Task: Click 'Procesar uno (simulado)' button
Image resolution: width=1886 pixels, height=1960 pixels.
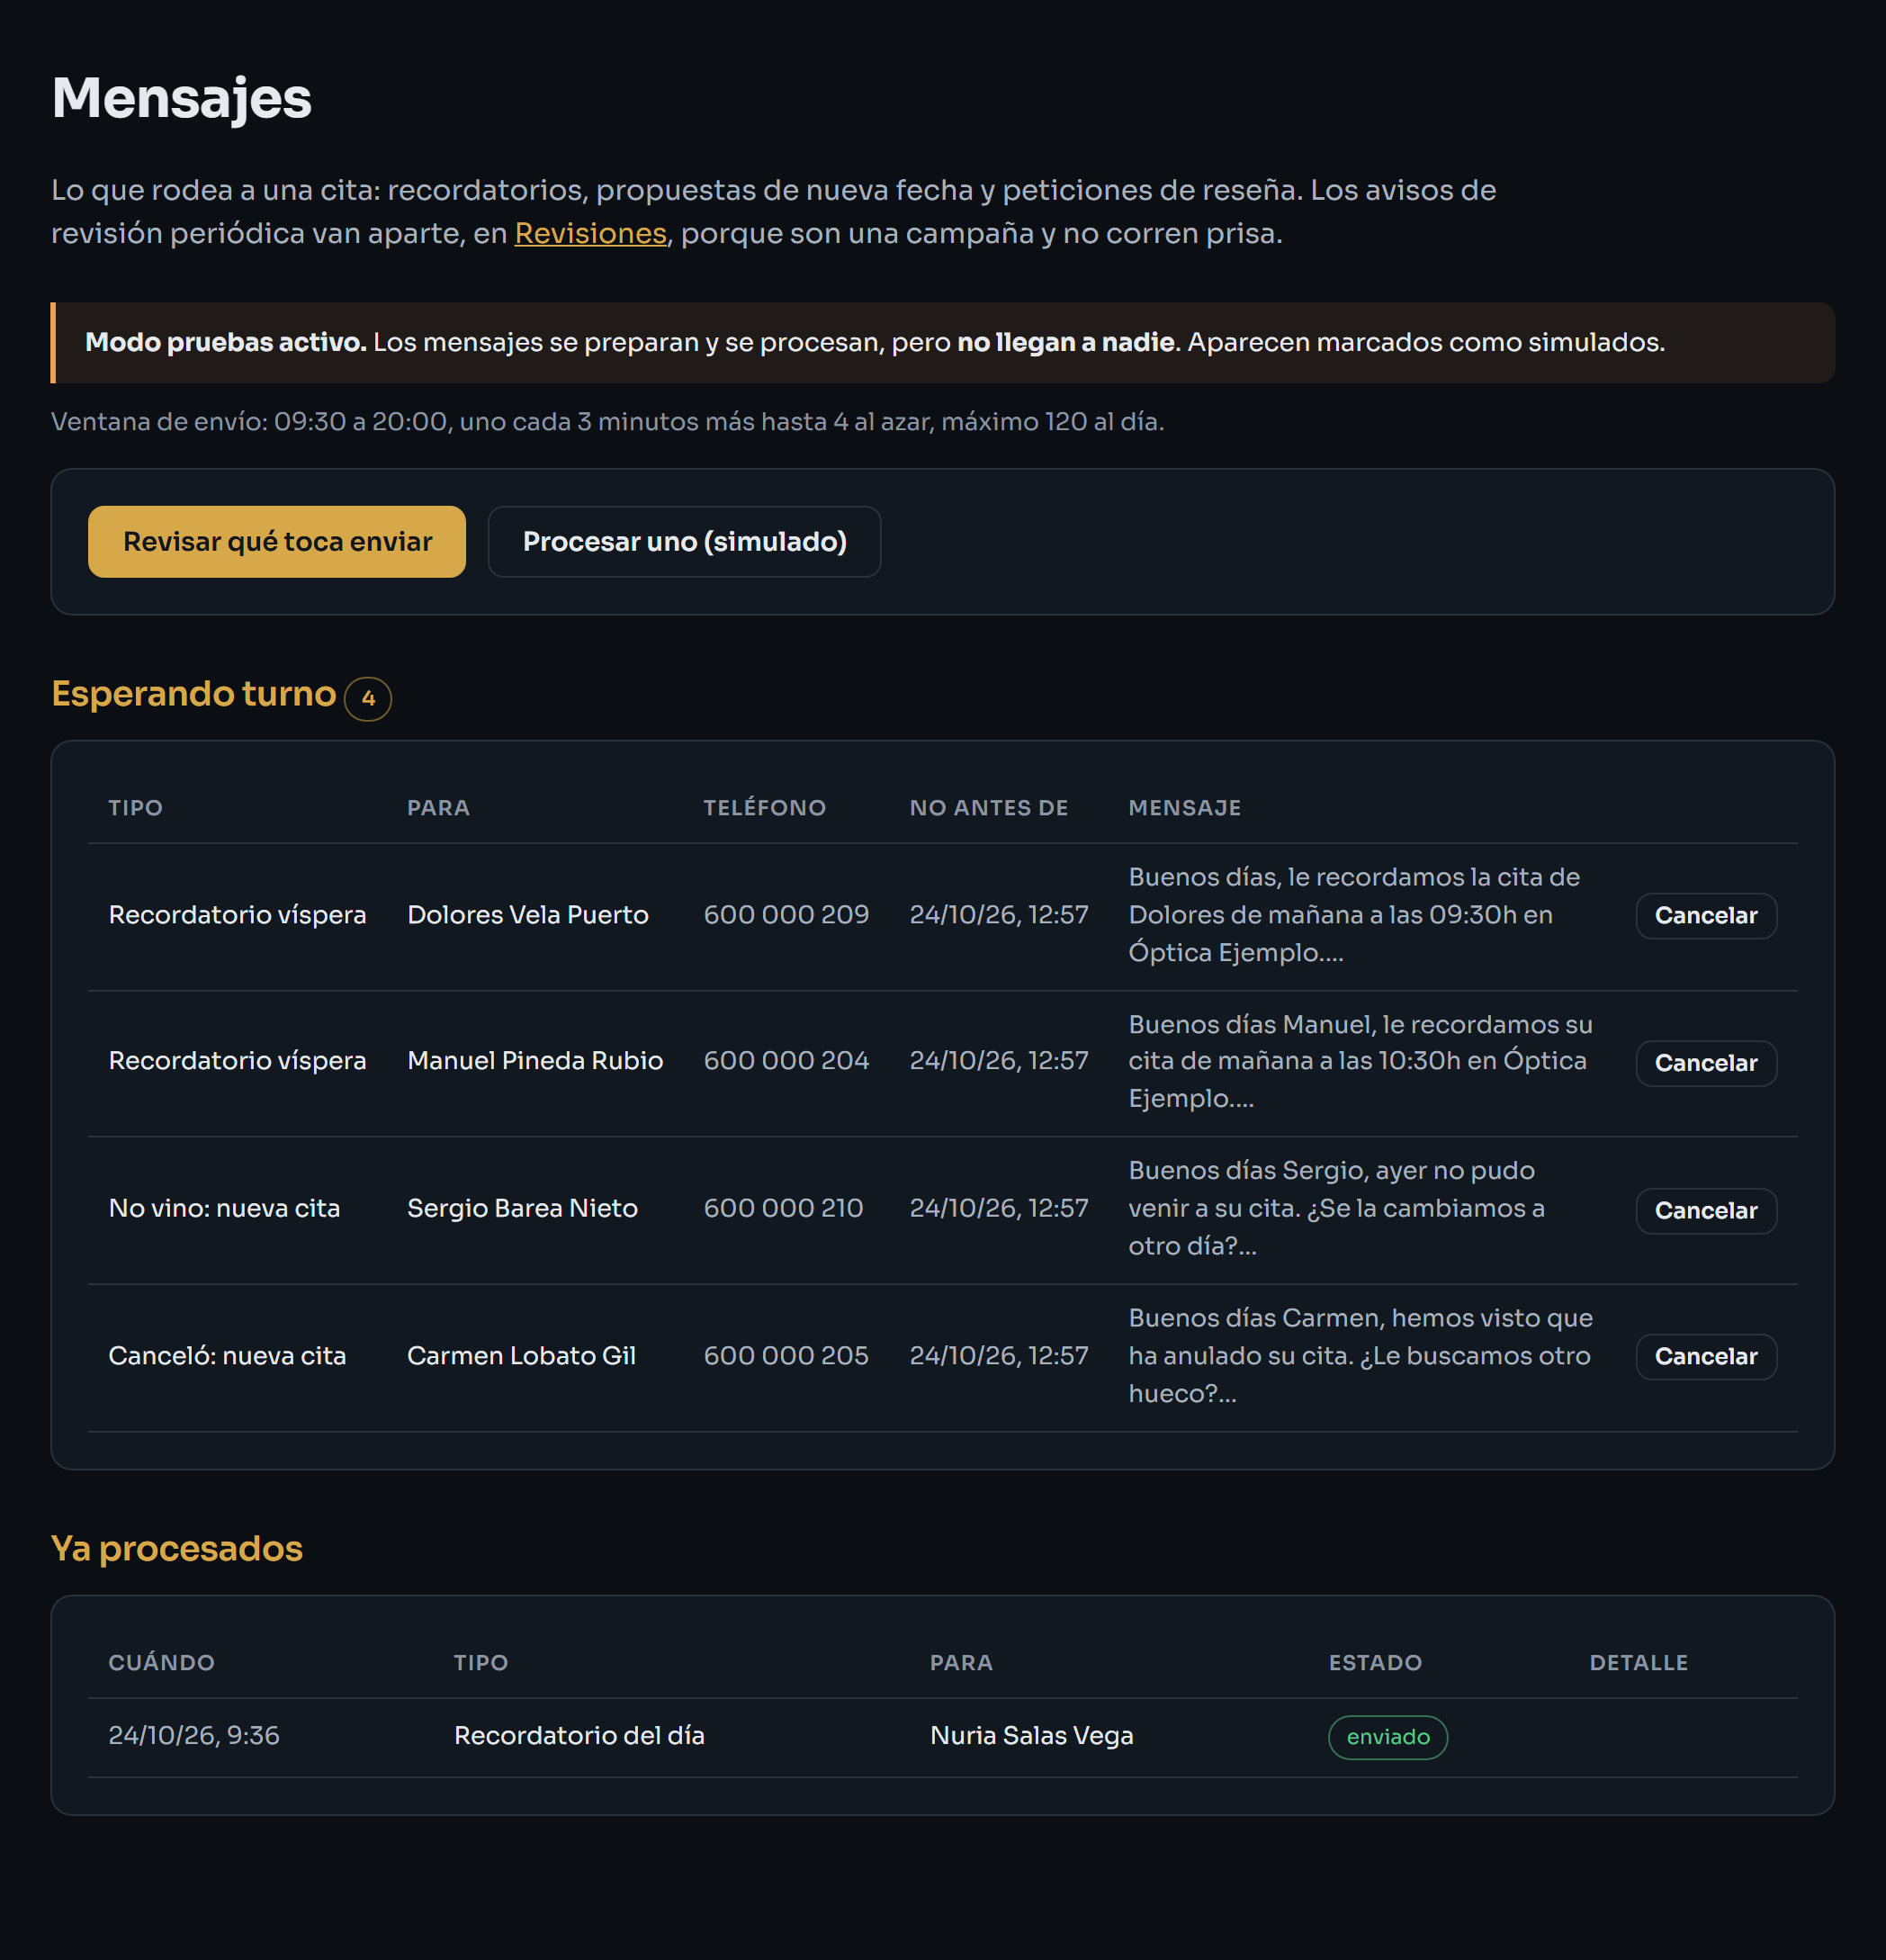Action: point(684,541)
